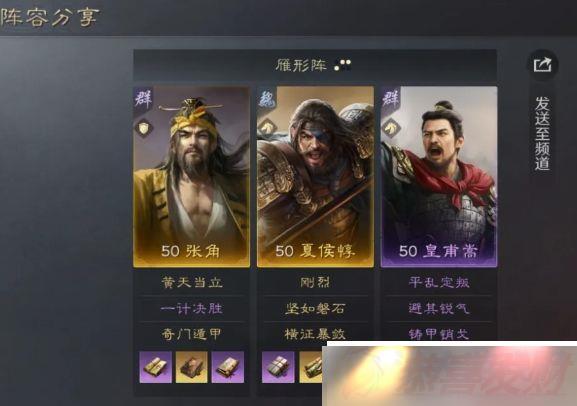Click the shield troop icon on 张角
The width and height of the screenshot is (577, 406).
[x=143, y=128]
